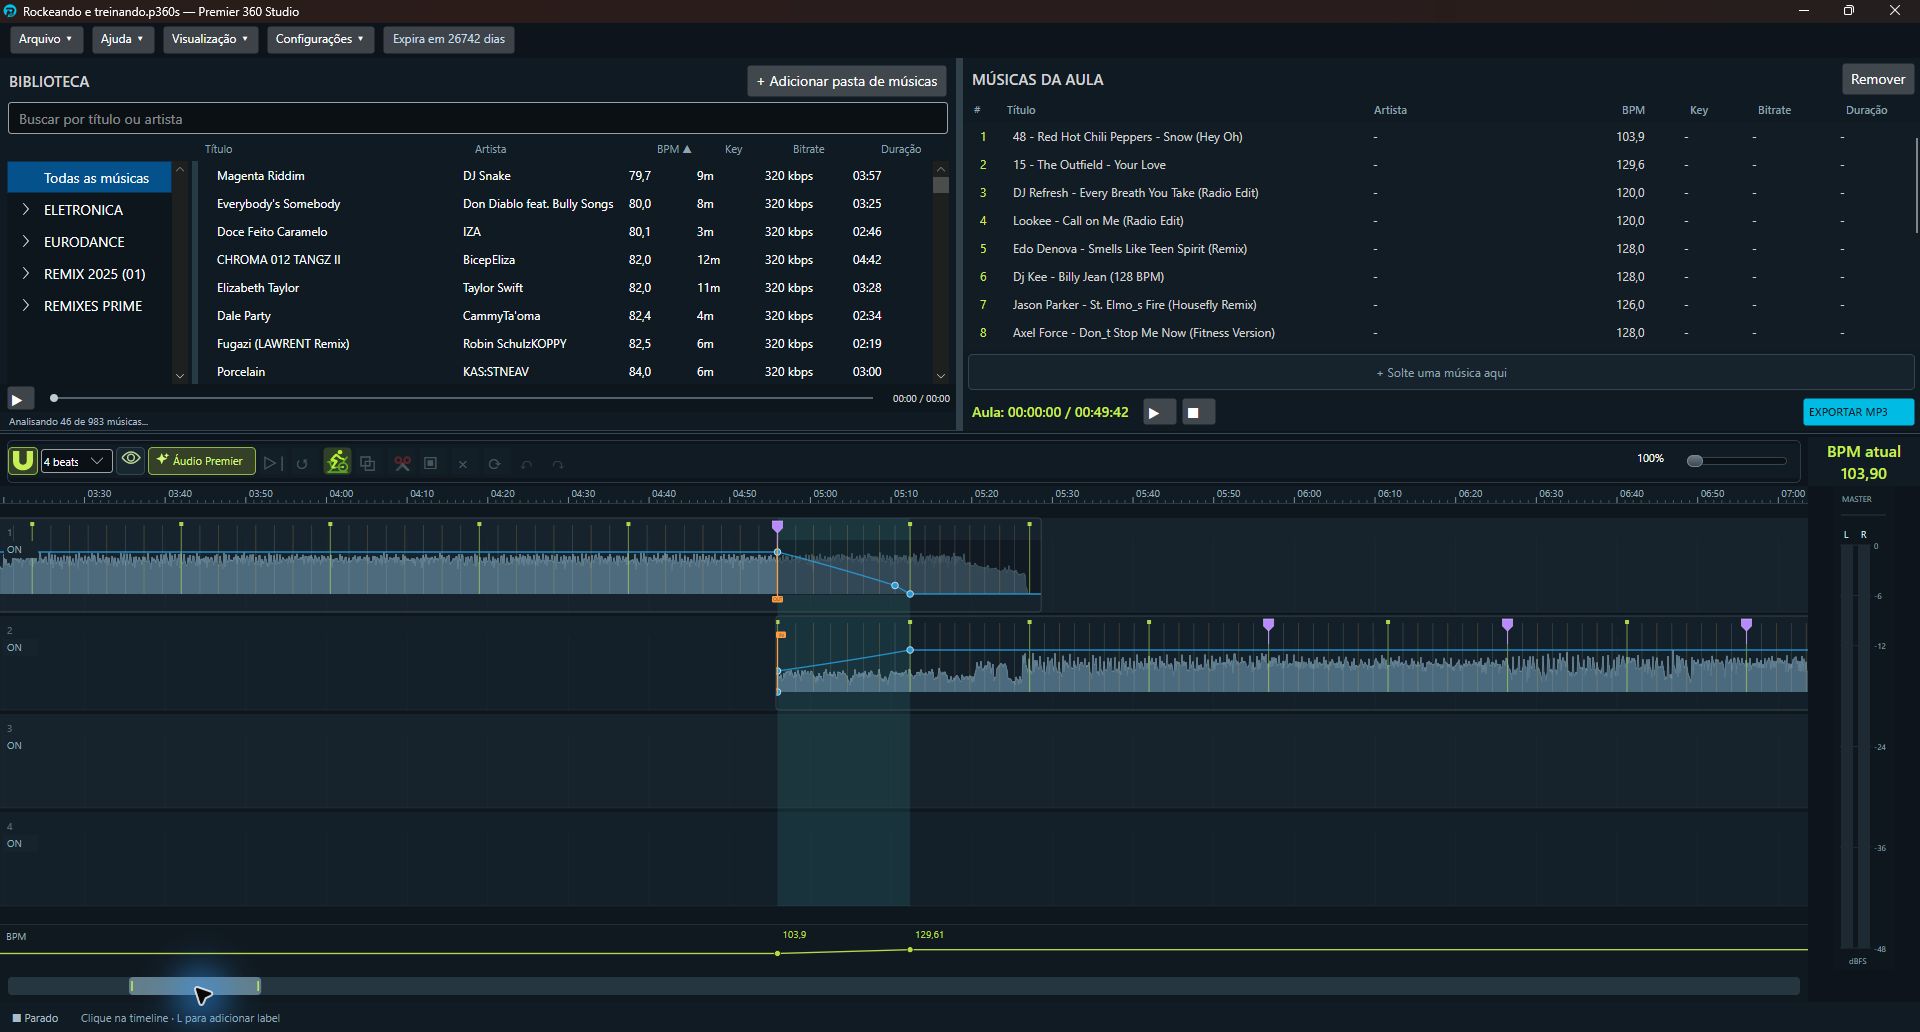This screenshot has width=1920, height=1032.
Task: Toggle track 2 ON switch
Action: pos(15,647)
